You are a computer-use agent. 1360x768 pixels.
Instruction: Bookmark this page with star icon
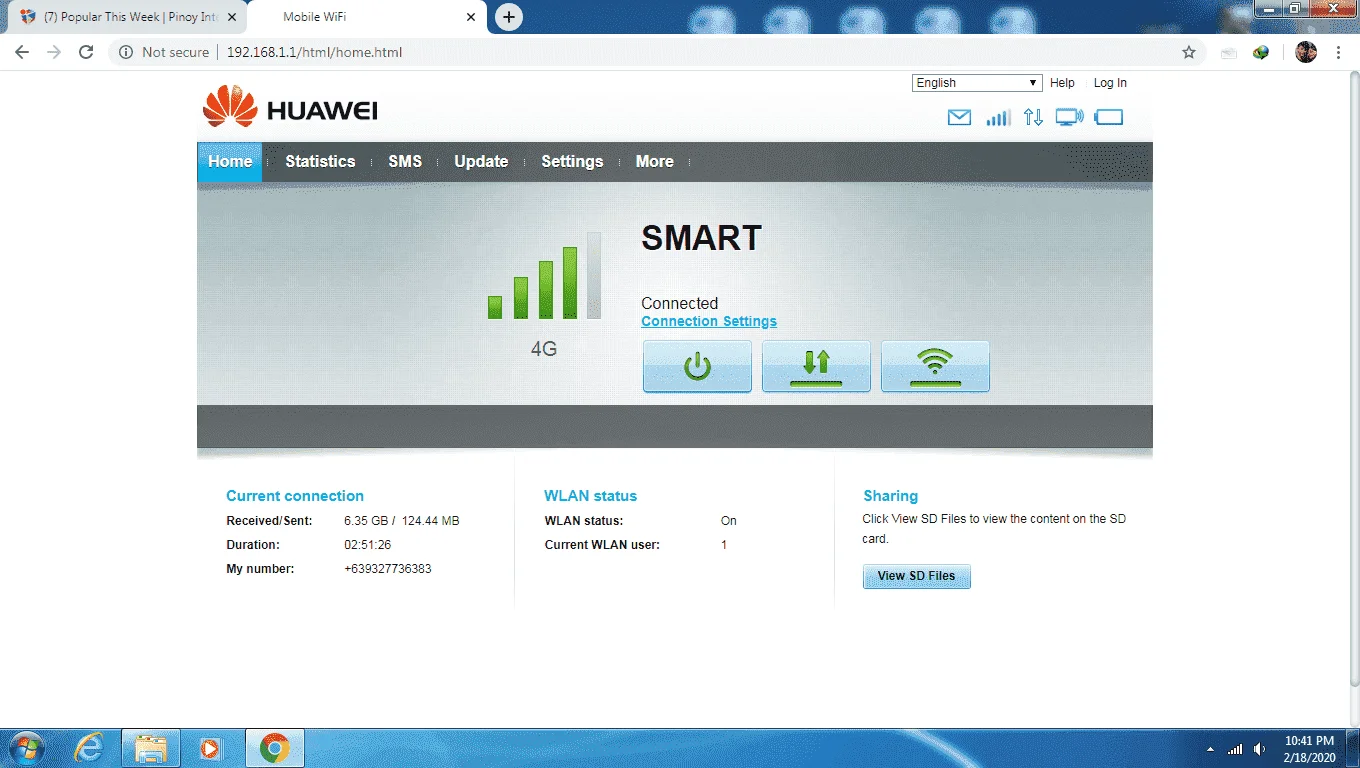(1189, 52)
